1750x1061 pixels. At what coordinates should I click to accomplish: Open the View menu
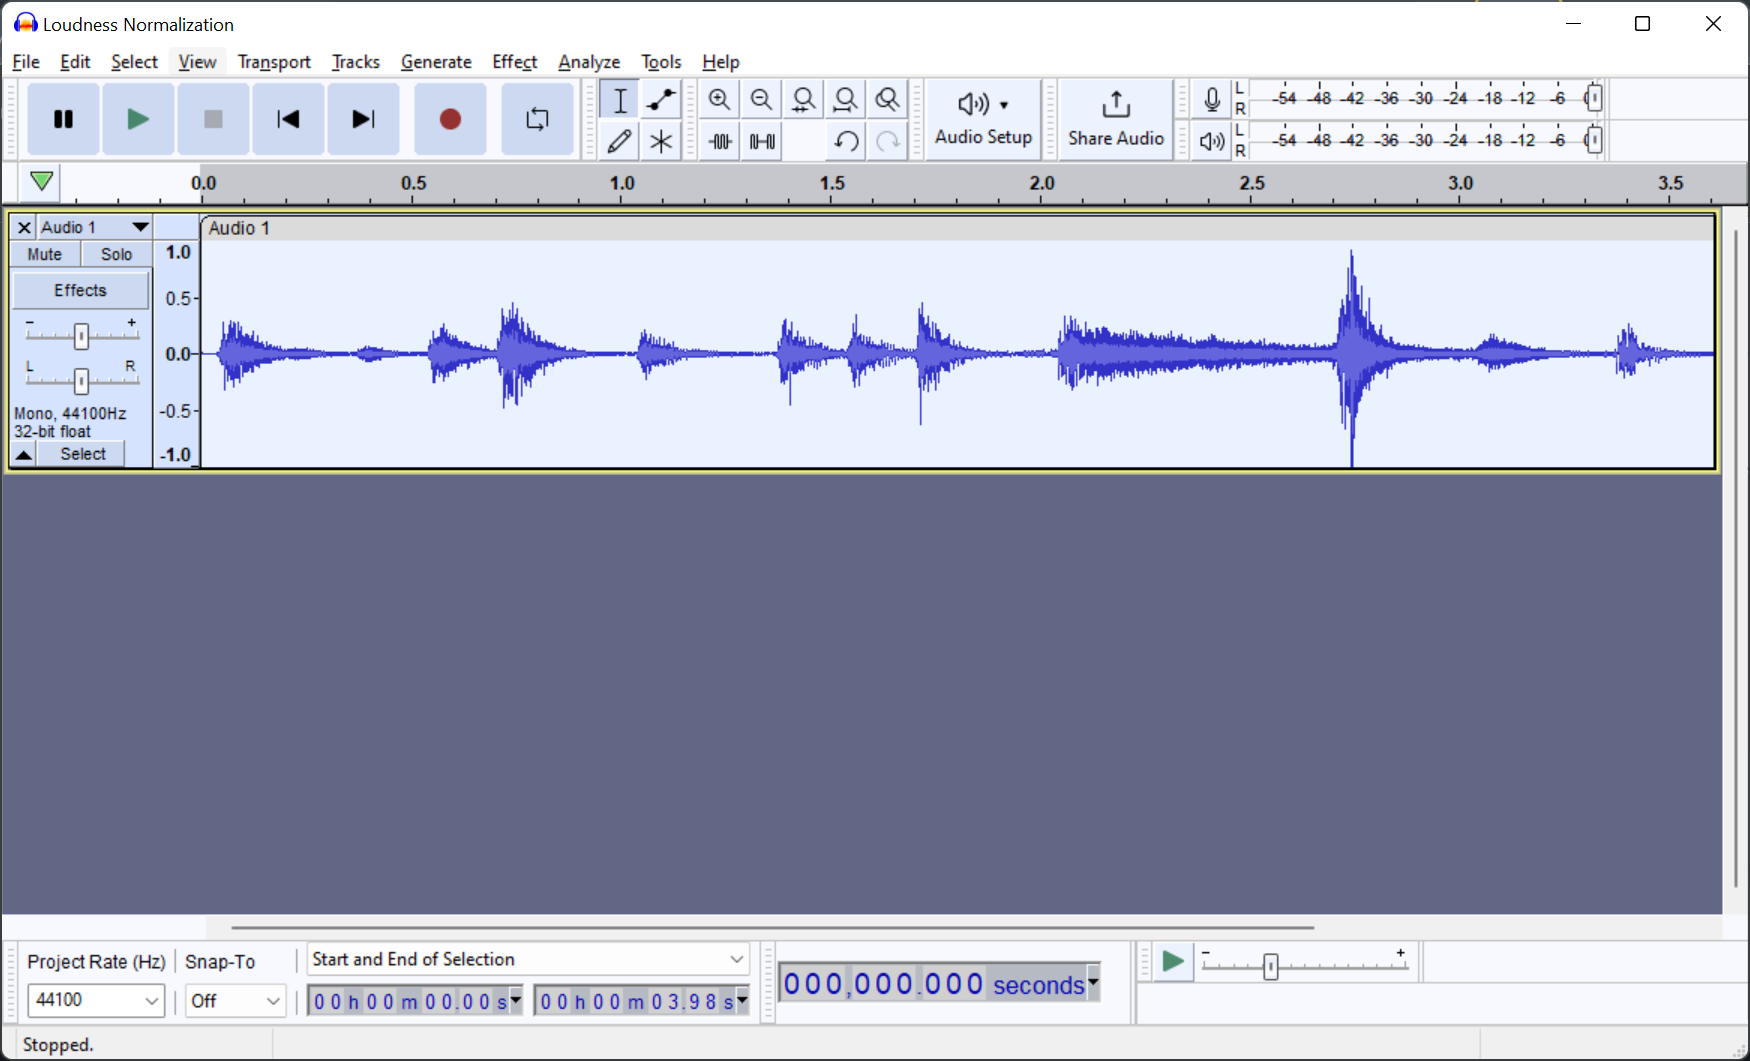pyautogui.click(x=197, y=62)
